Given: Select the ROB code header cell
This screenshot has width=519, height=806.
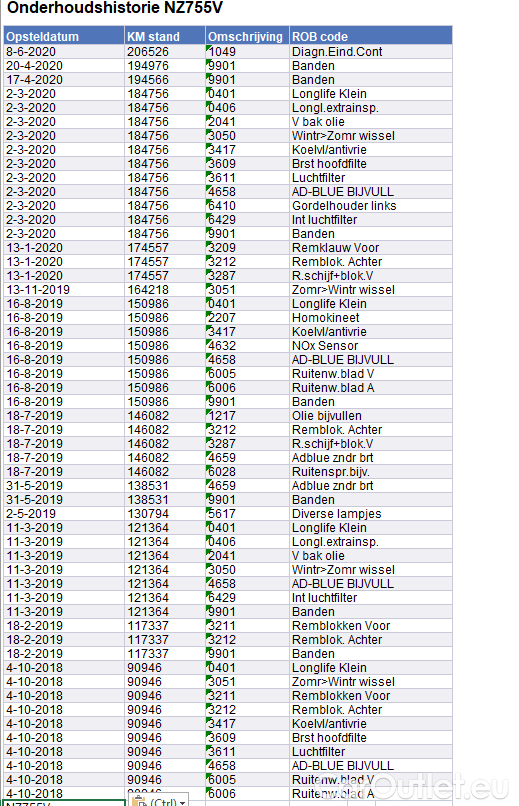Looking at the screenshot, I should coord(370,36).
